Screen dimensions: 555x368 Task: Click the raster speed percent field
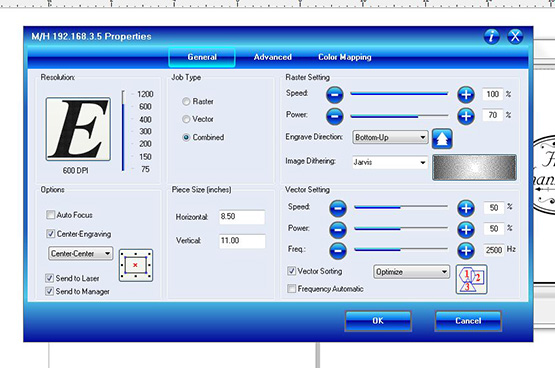tap(492, 94)
